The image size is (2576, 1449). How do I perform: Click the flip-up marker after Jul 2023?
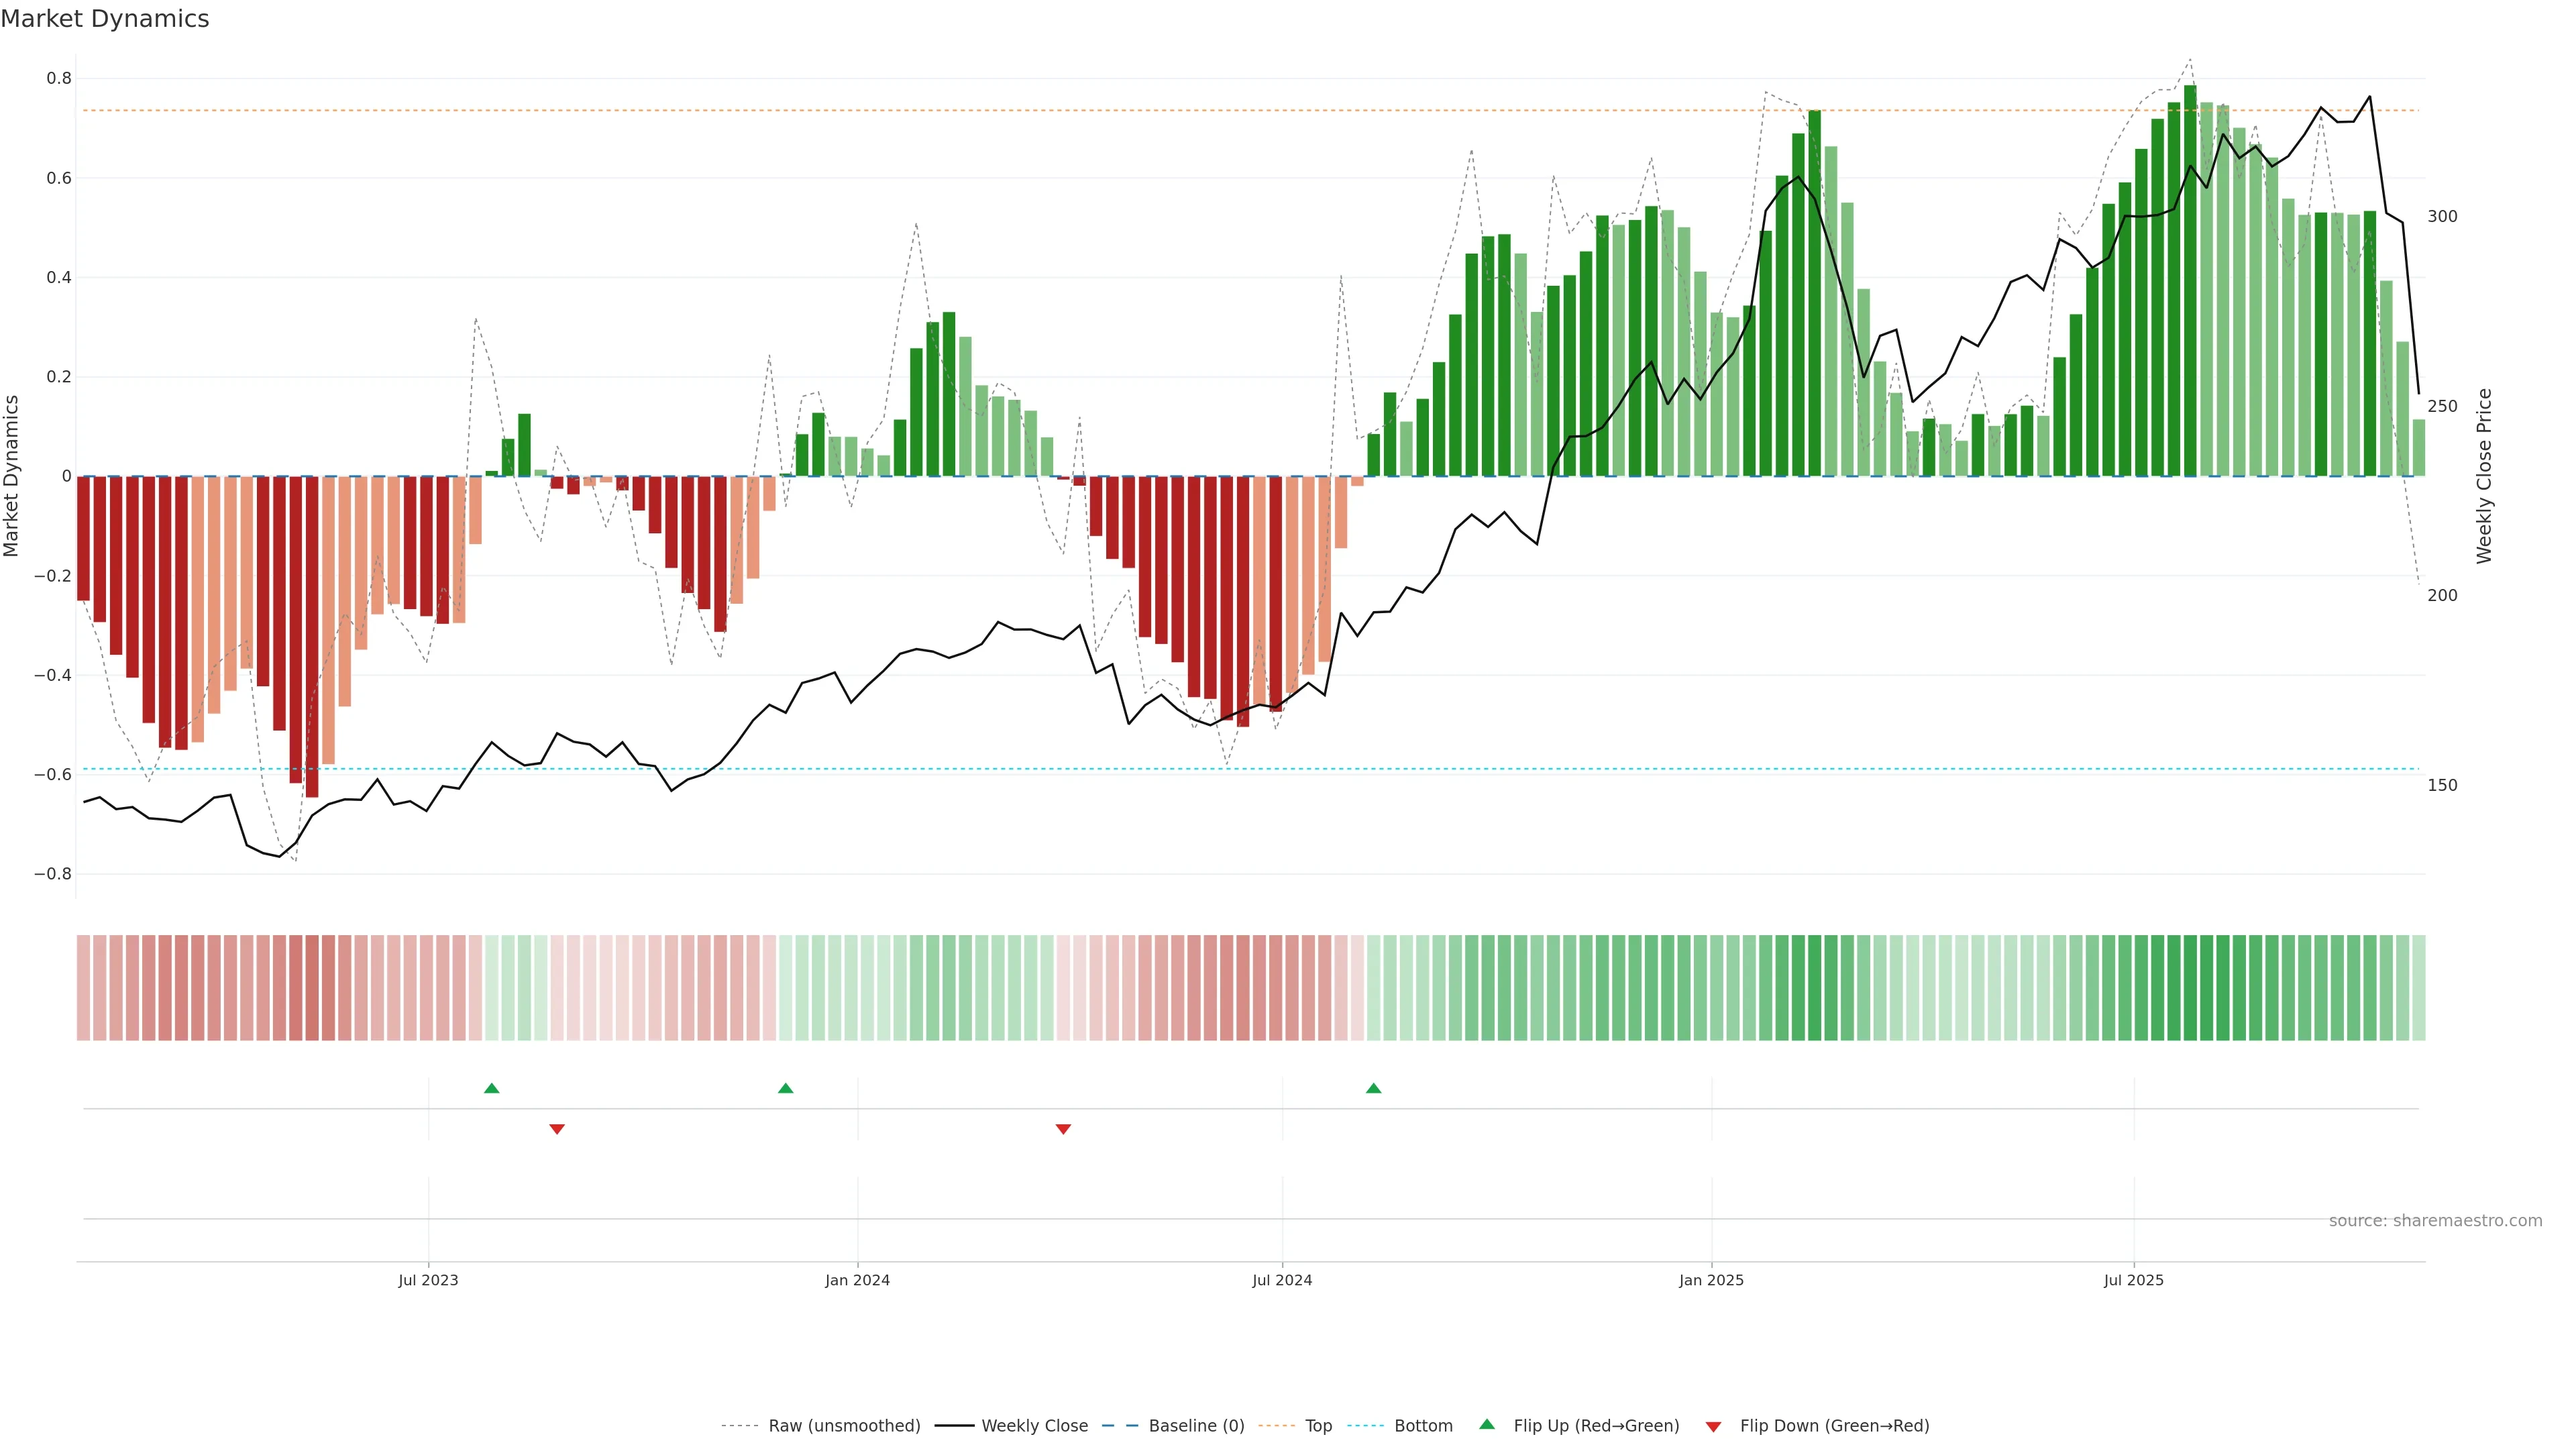491,1088
